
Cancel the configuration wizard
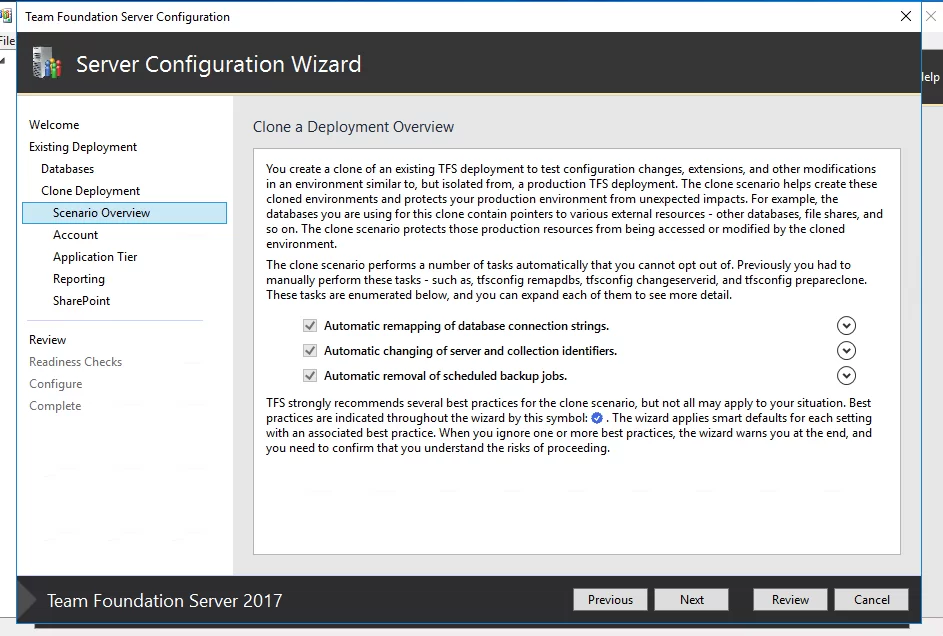[872, 600]
